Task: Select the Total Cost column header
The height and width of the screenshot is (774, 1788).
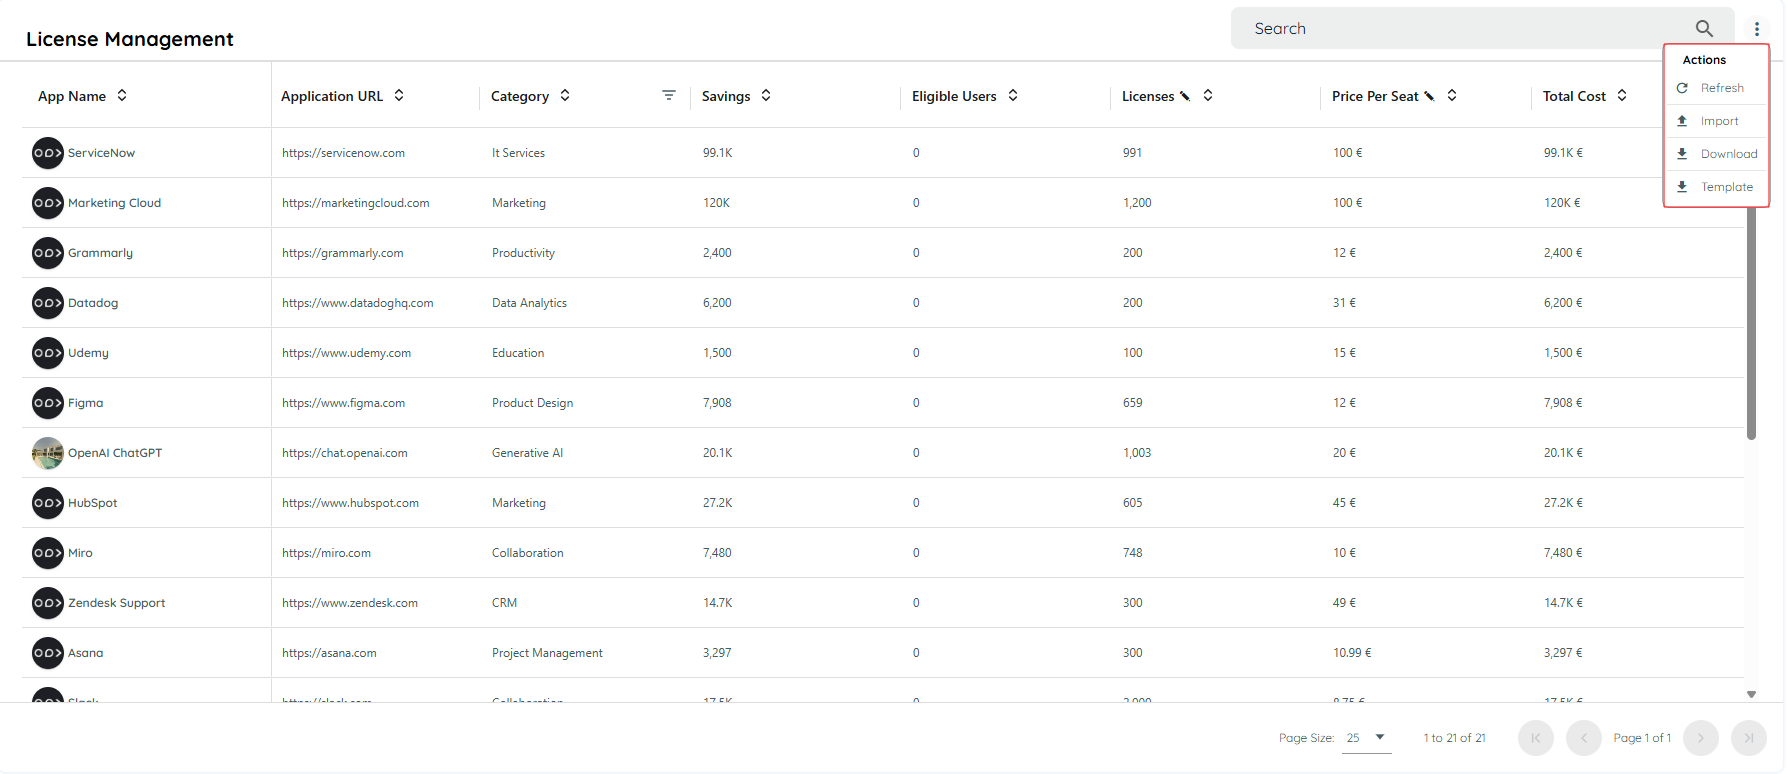Action: pos(1574,96)
